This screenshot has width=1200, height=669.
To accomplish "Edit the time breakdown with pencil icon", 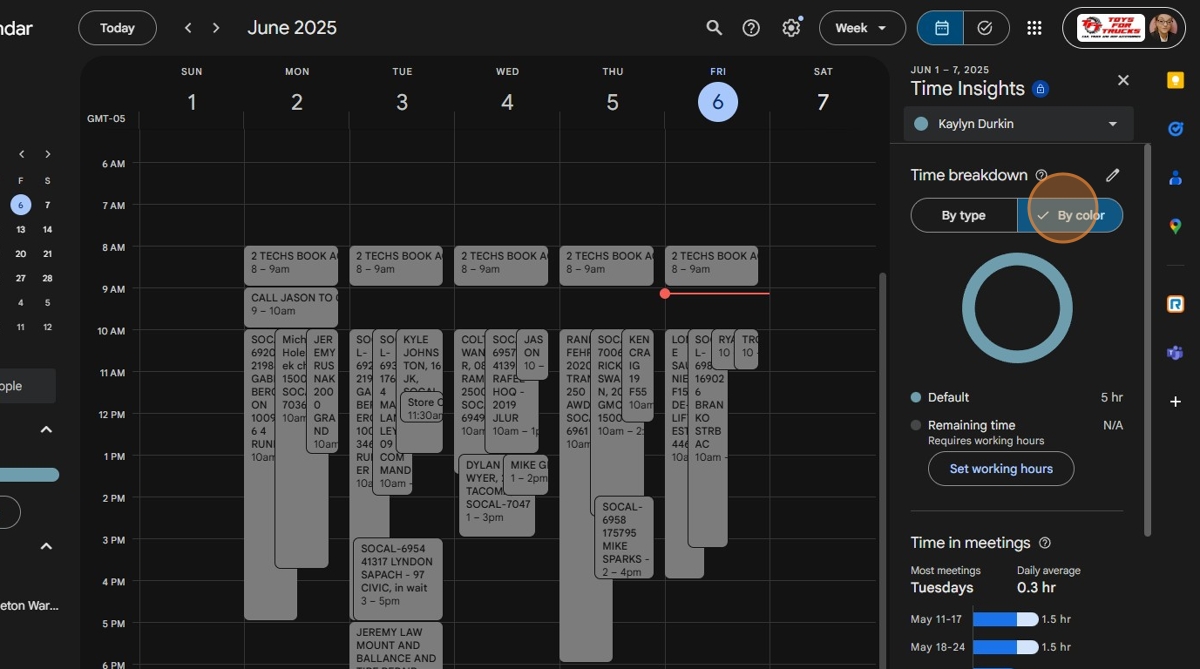I will pos(1113,175).
